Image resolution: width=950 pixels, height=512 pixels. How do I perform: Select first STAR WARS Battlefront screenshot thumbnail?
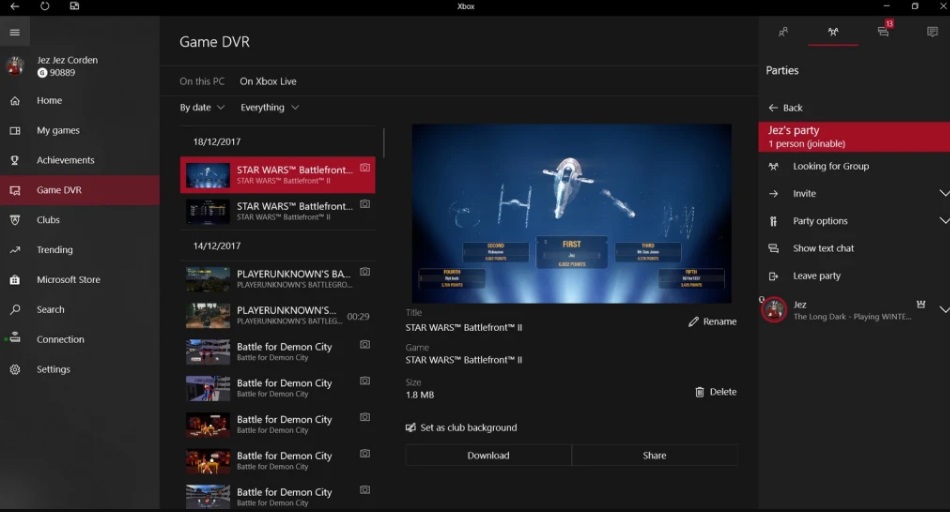click(208, 175)
